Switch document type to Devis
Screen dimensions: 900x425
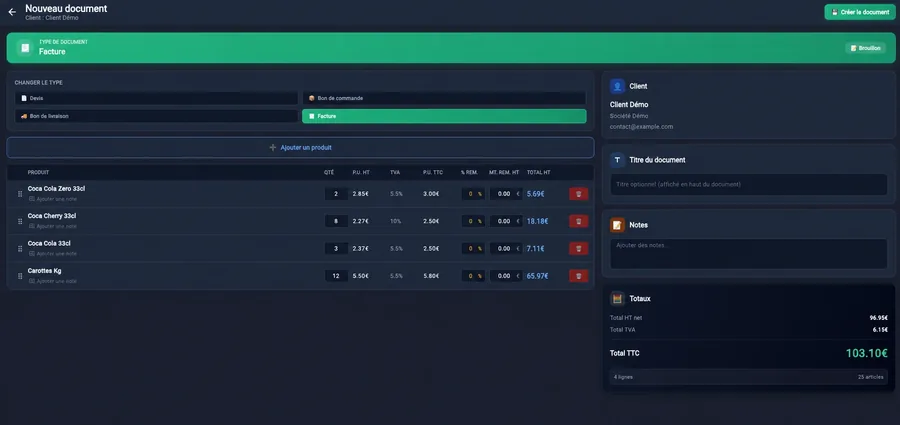click(156, 98)
